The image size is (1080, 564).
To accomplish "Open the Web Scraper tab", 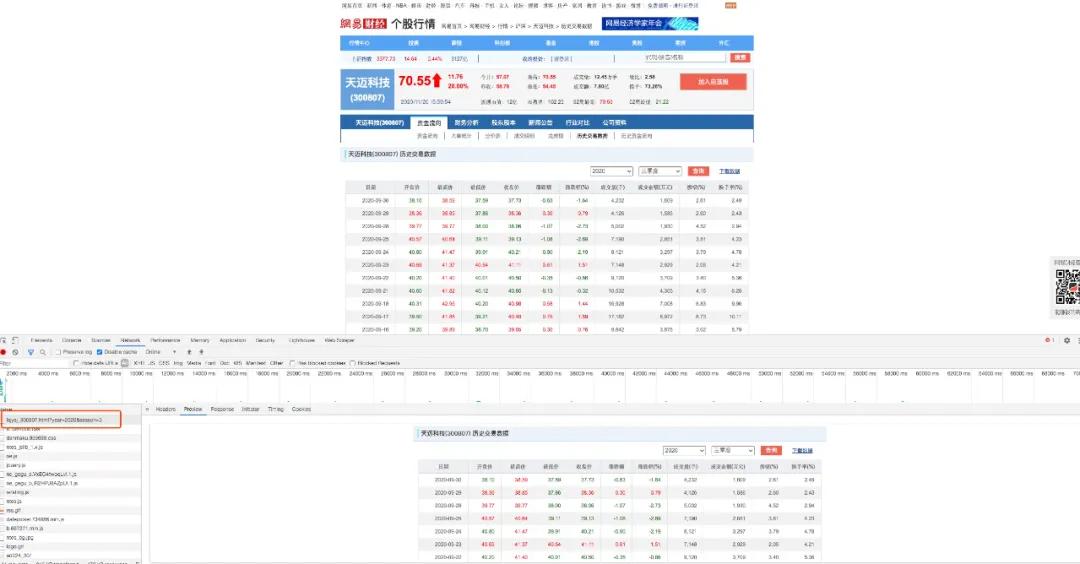I will [x=340, y=340].
